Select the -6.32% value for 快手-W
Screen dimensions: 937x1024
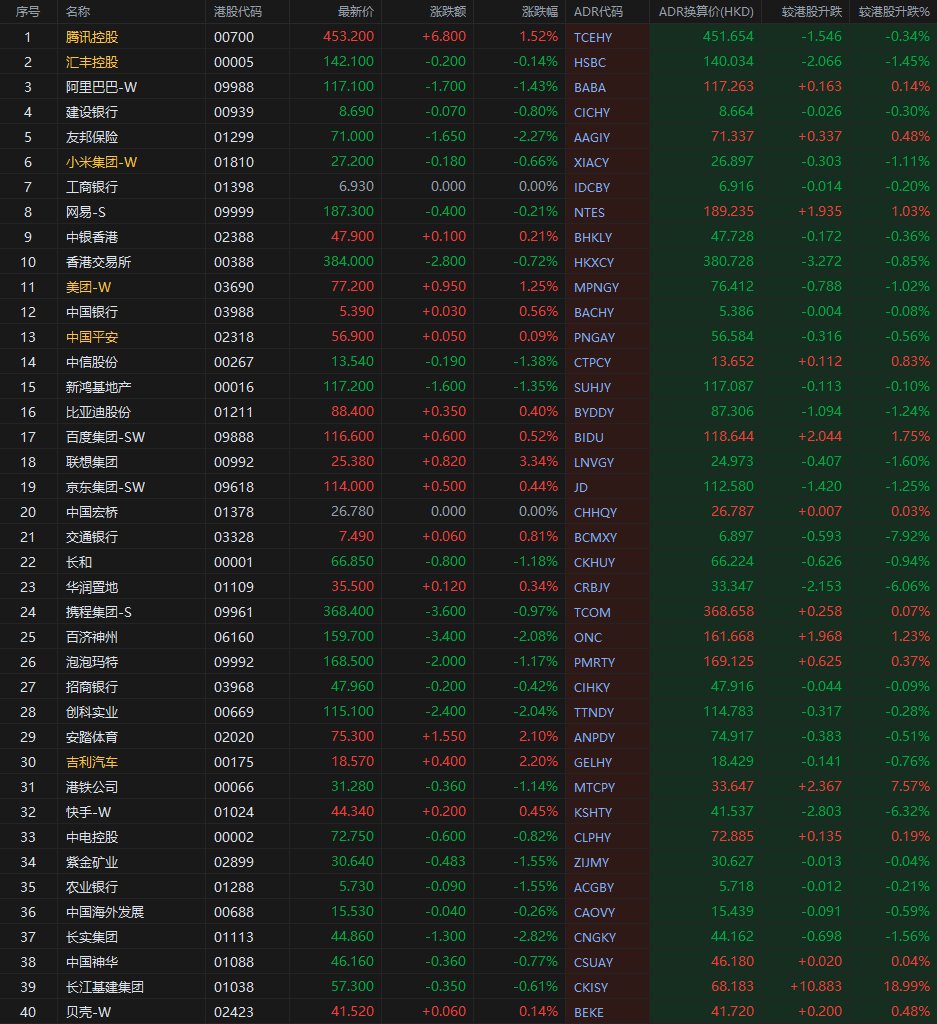[x=908, y=811]
